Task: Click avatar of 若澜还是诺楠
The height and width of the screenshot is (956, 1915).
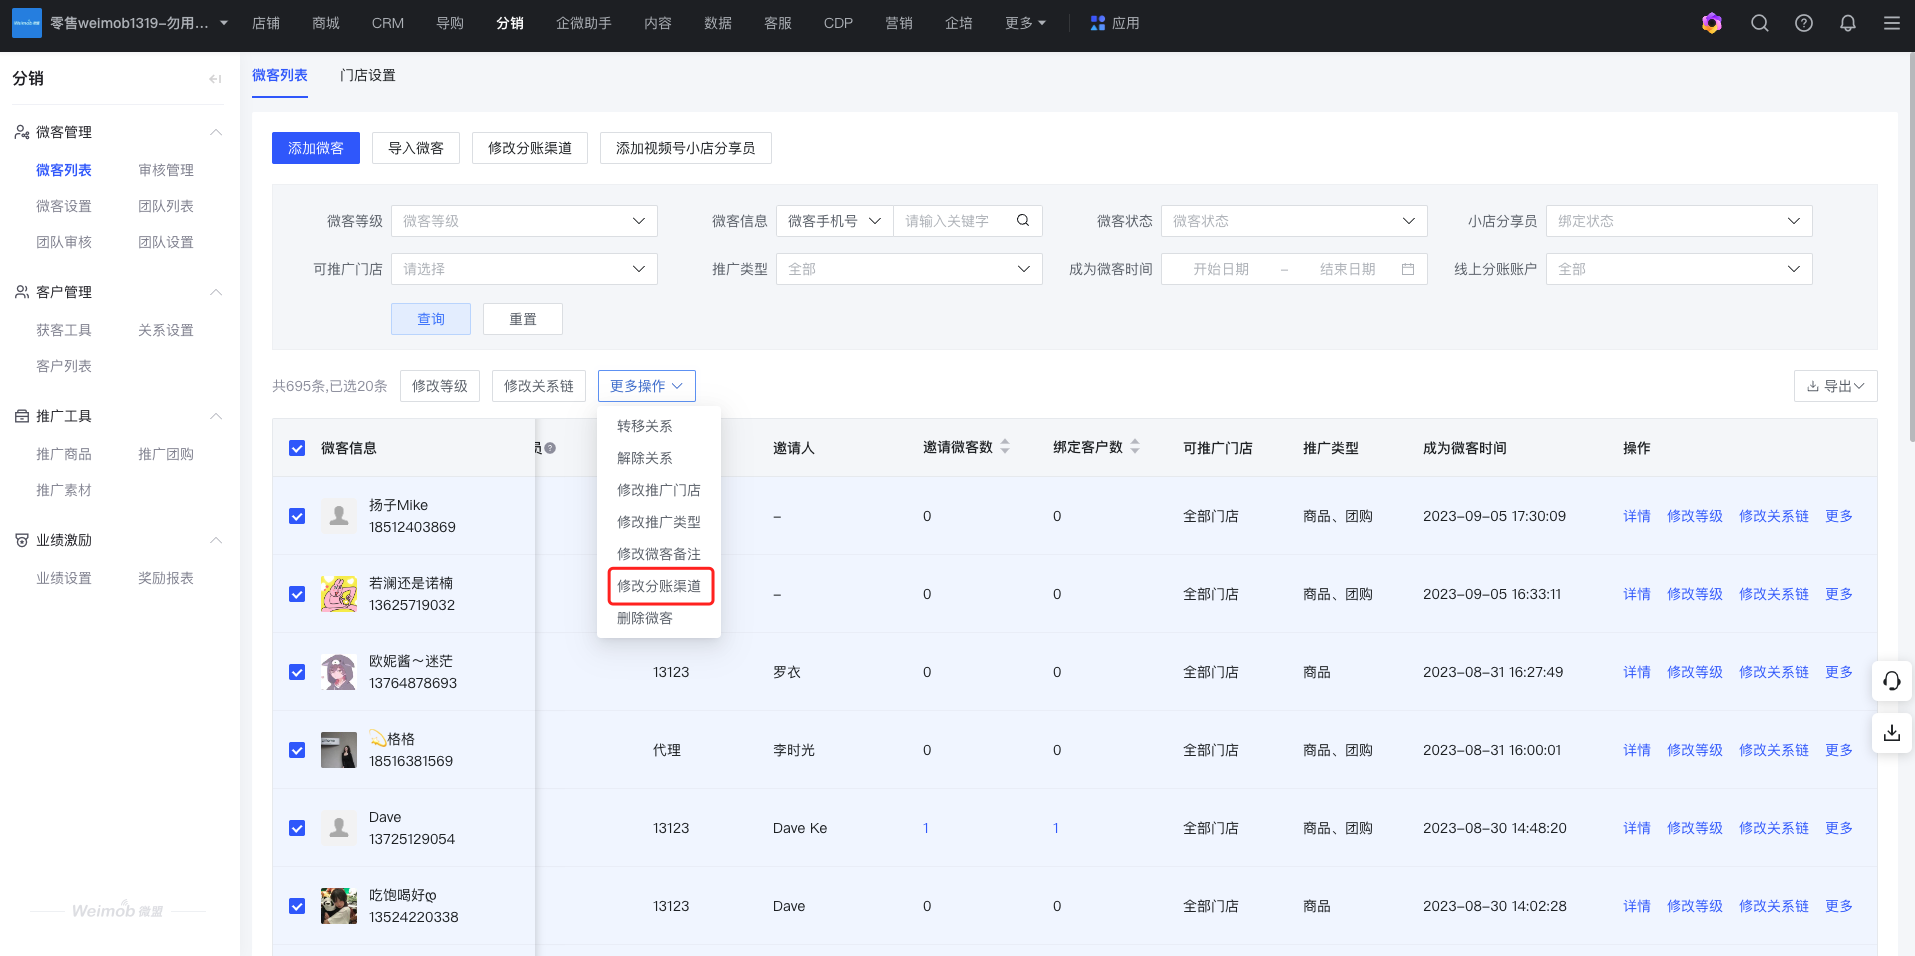Action: coord(339,594)
